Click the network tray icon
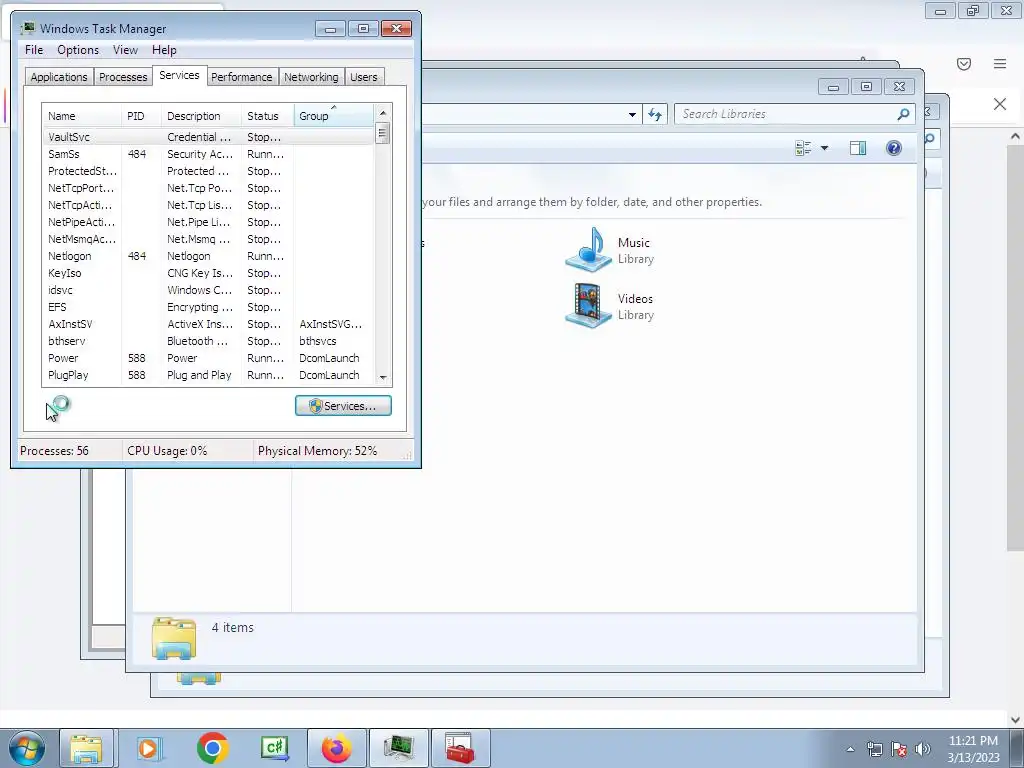1024x768 pixels. (874, 749)
